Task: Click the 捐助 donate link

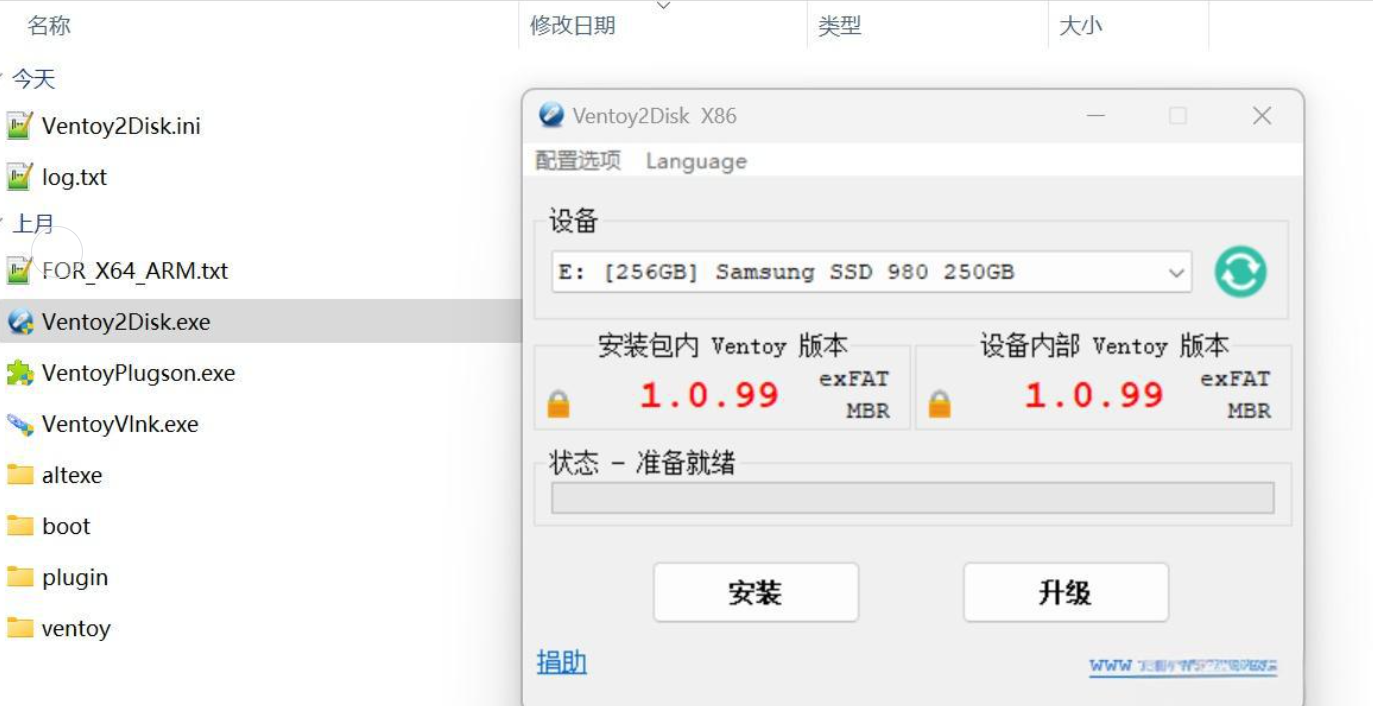Action: (x=562, y=662)
